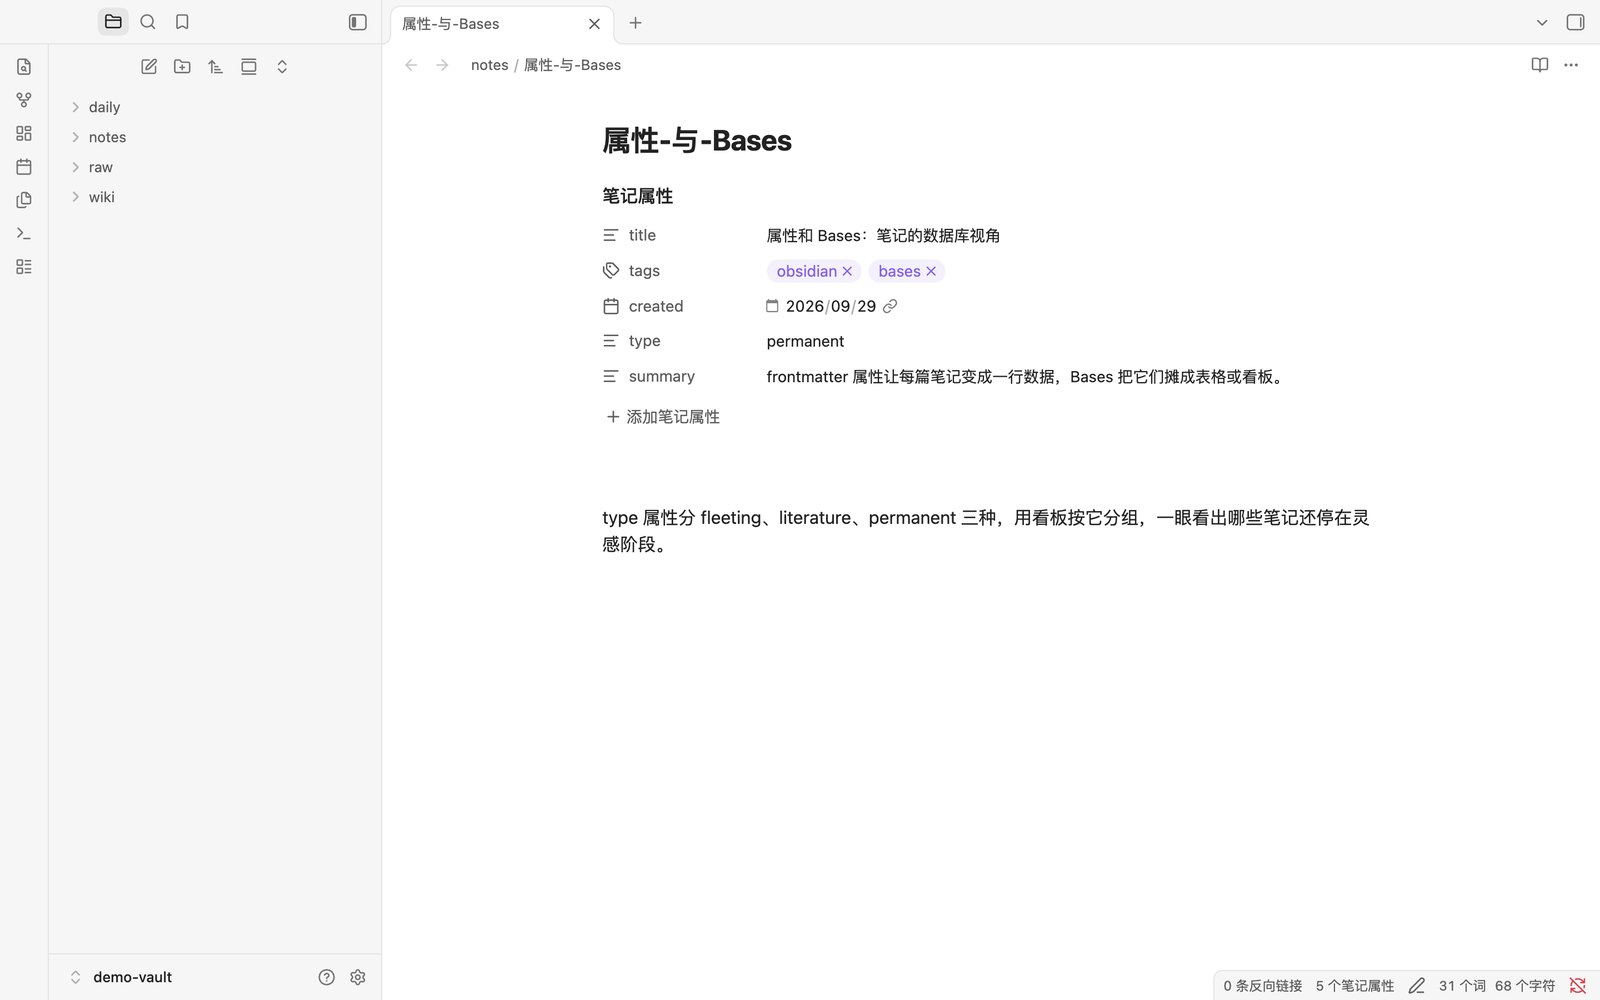Open the tab list dropdown arrow
Screen dimensions: 1600x1000
pos(1542,22)
